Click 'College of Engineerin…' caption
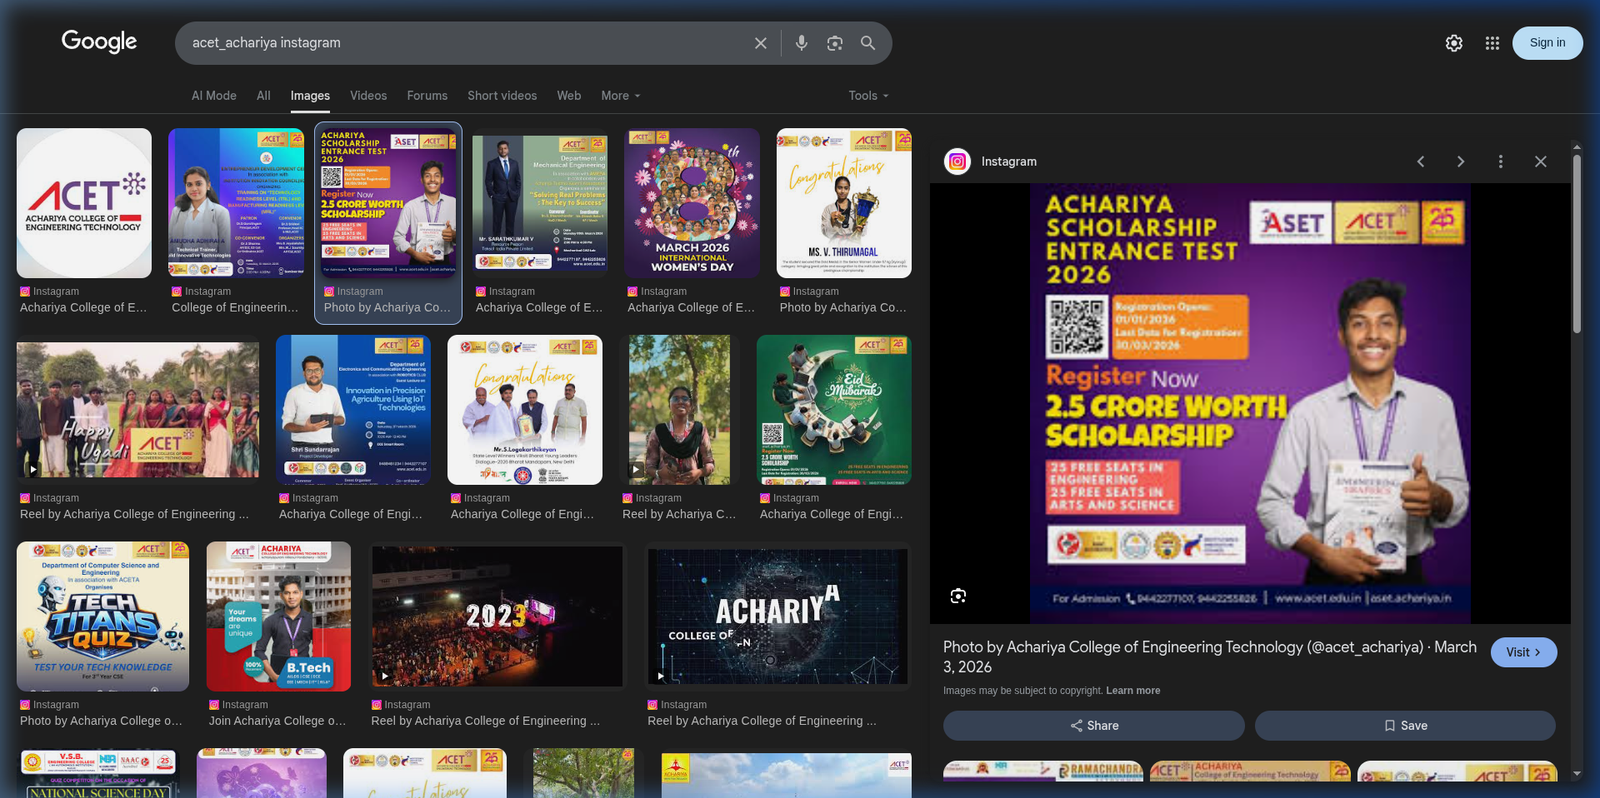 click(x=235, y=307)
